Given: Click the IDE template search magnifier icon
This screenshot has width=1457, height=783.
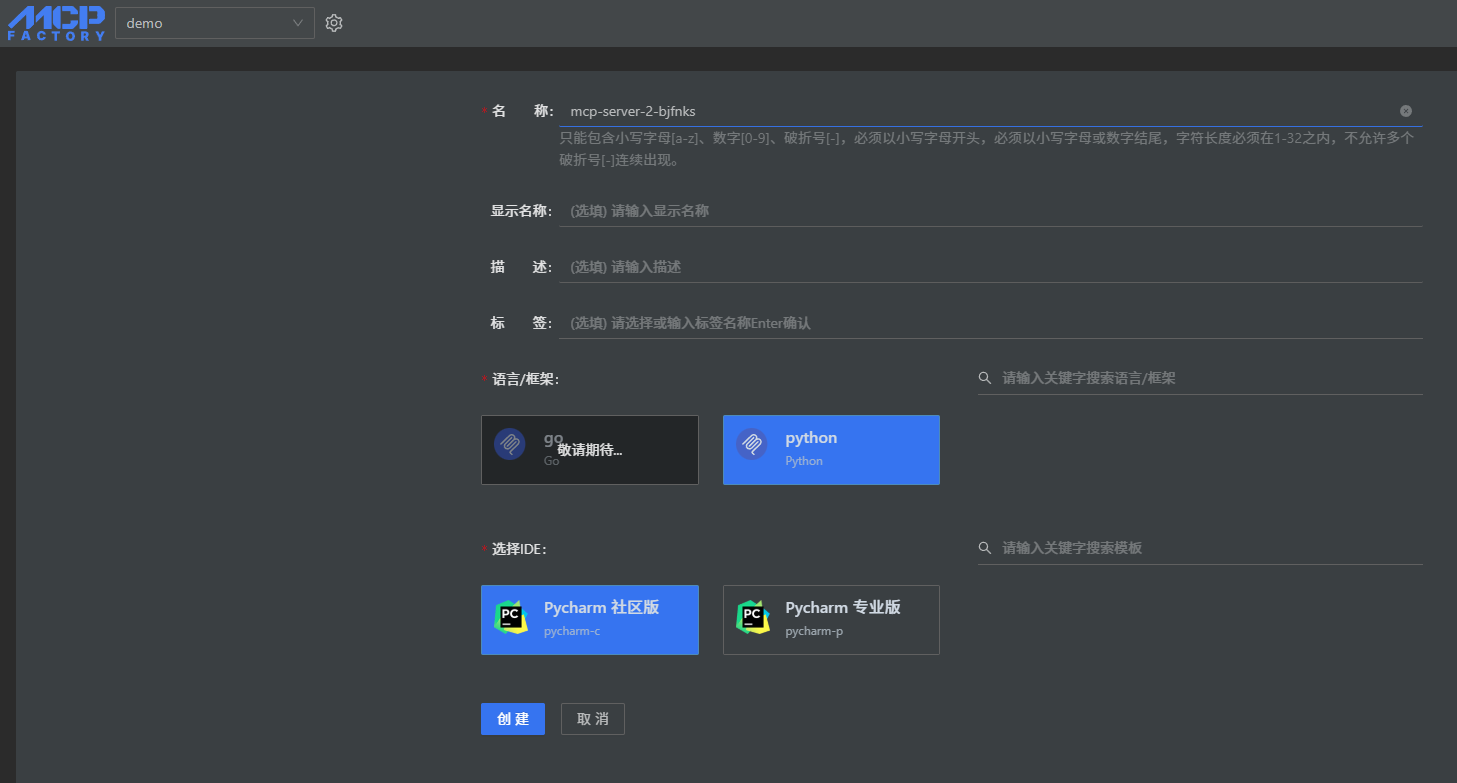Looking at the screenshot, I should (x=985, y=548).
